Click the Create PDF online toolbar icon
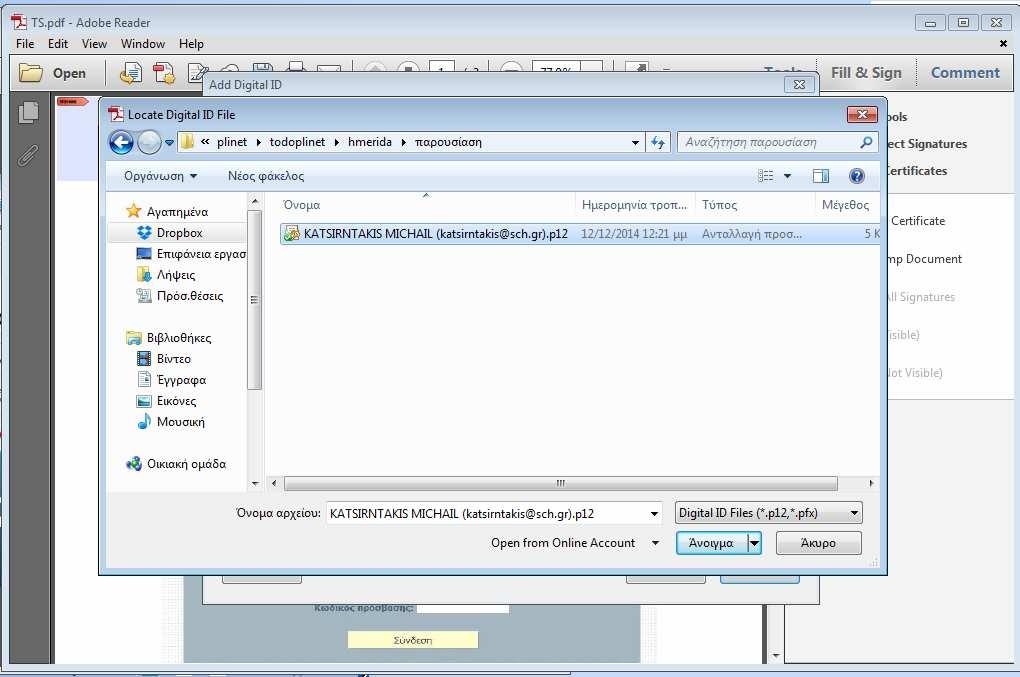Image resolution: width=1020 pixels, height=677 pixels. click(x=131, y=73)
